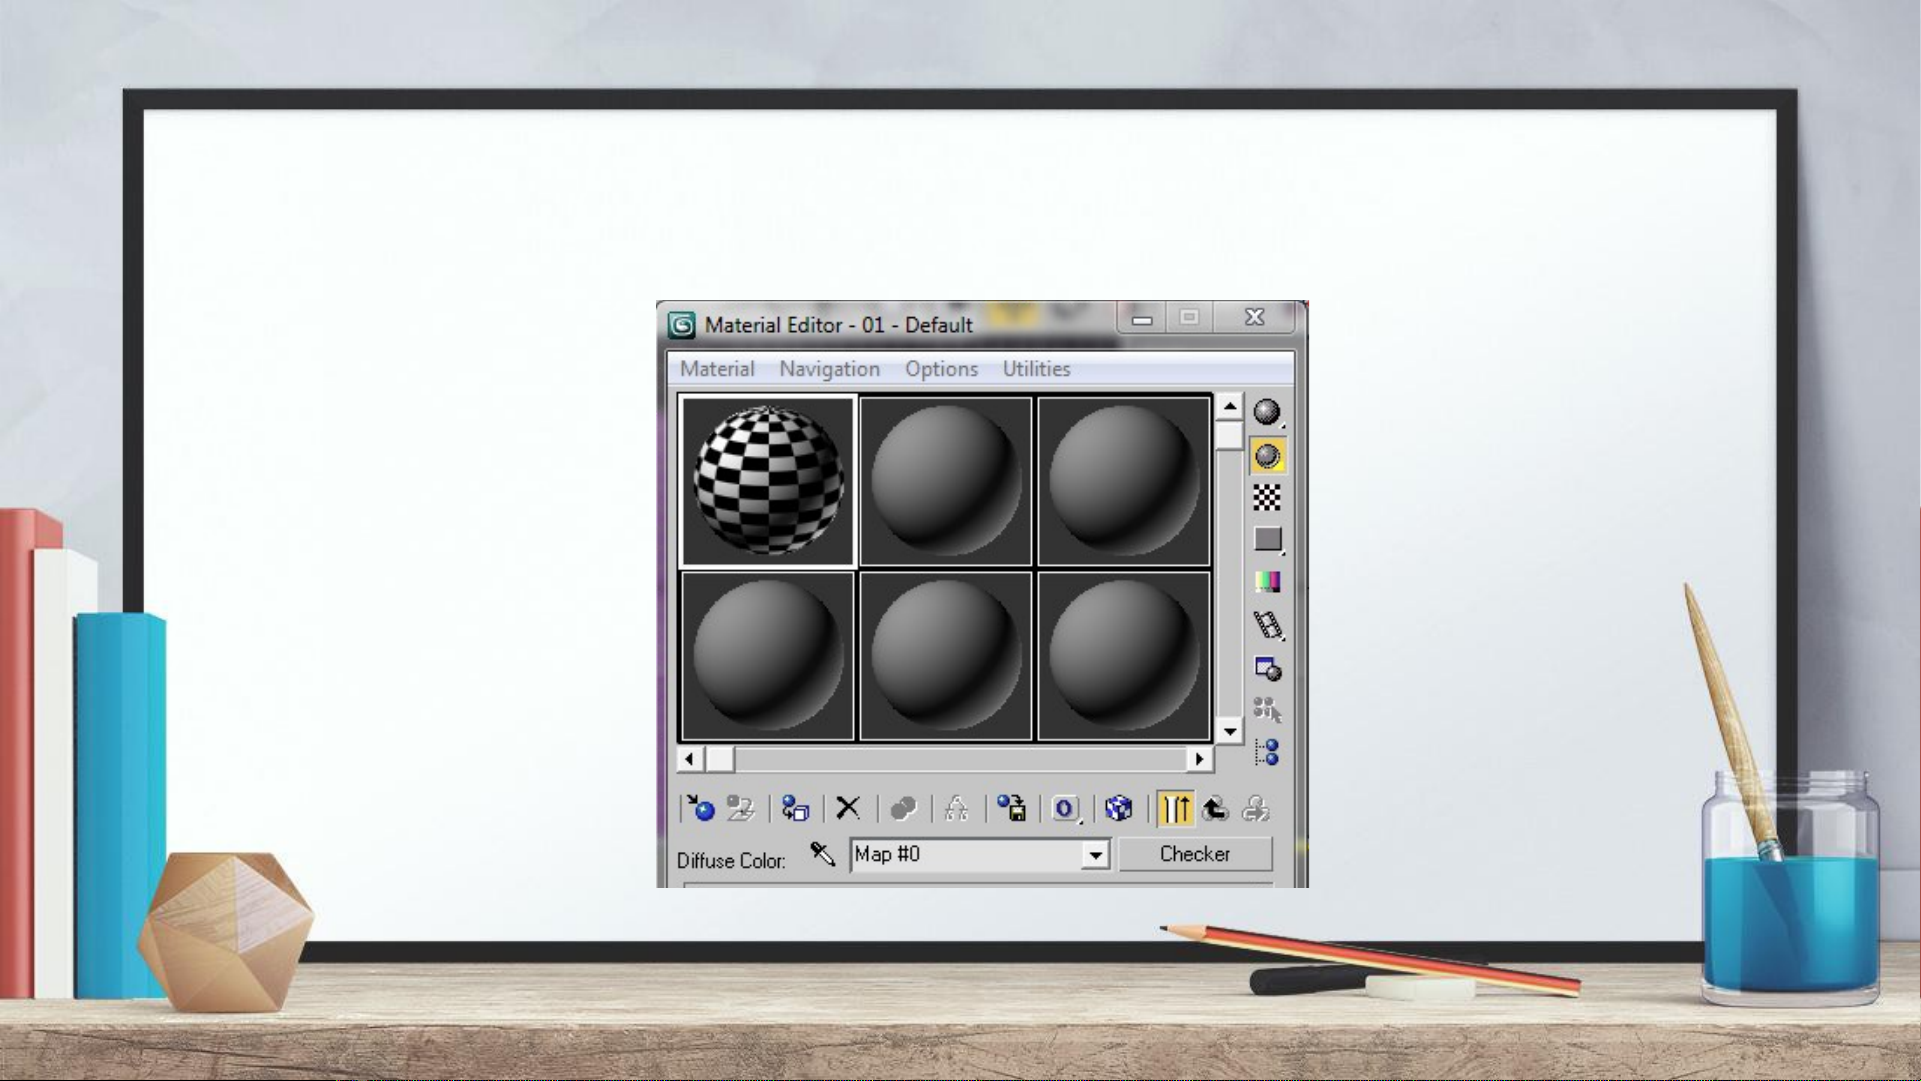Image resolution: width=1921 pixels, height=1081 pixels.
Task: Open the Material menu
Action: click(717, 369)
